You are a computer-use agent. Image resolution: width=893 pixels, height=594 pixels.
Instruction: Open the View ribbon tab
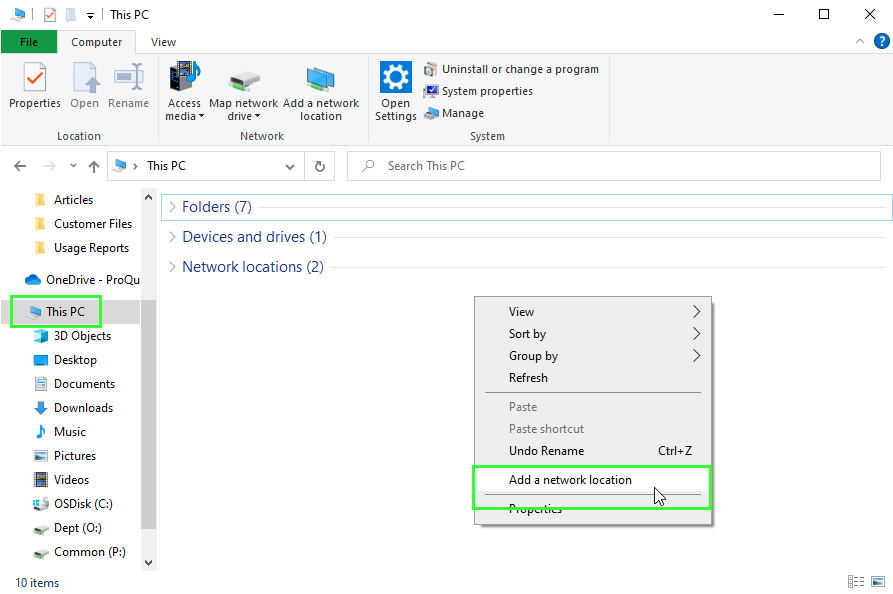click(x=163, y=42)
